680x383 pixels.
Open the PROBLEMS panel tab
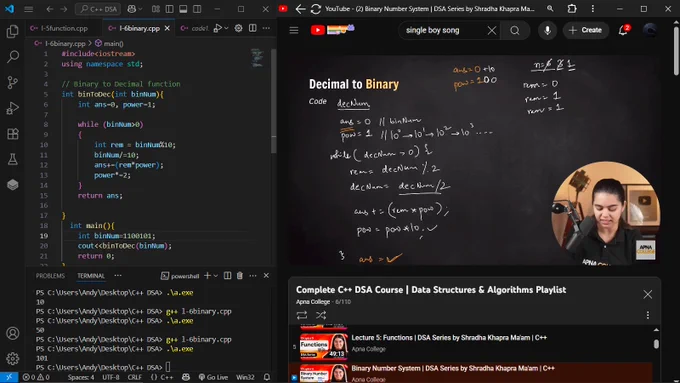coord(50,276)
